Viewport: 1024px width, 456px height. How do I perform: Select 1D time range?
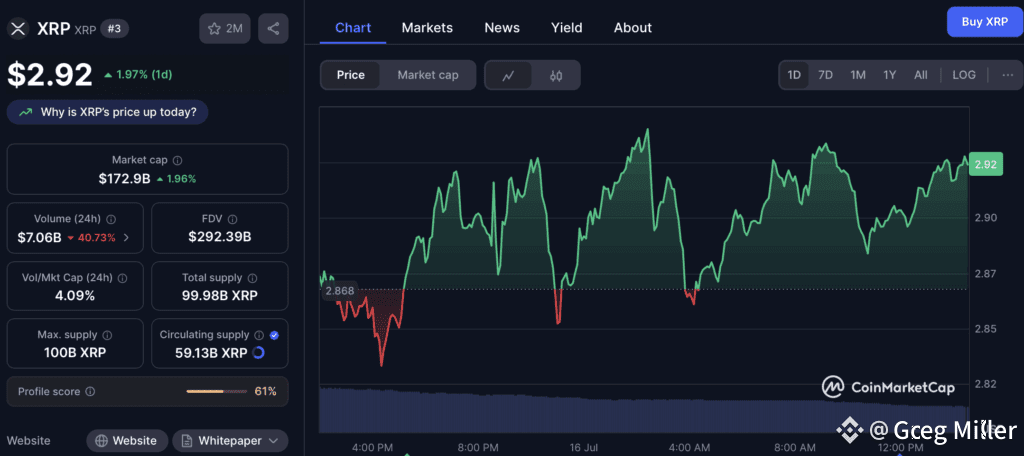(x=794, y=75)
